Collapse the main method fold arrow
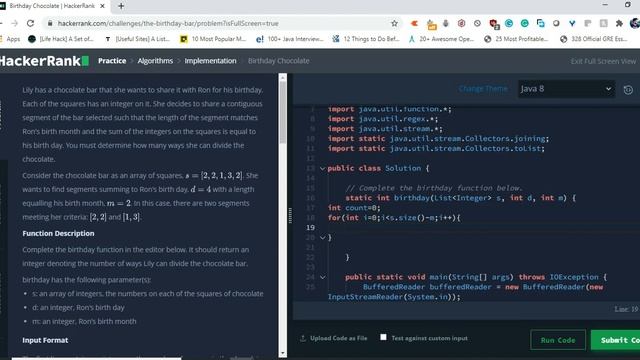The width and height of the screenshot is (640, 360). point(322,277)
